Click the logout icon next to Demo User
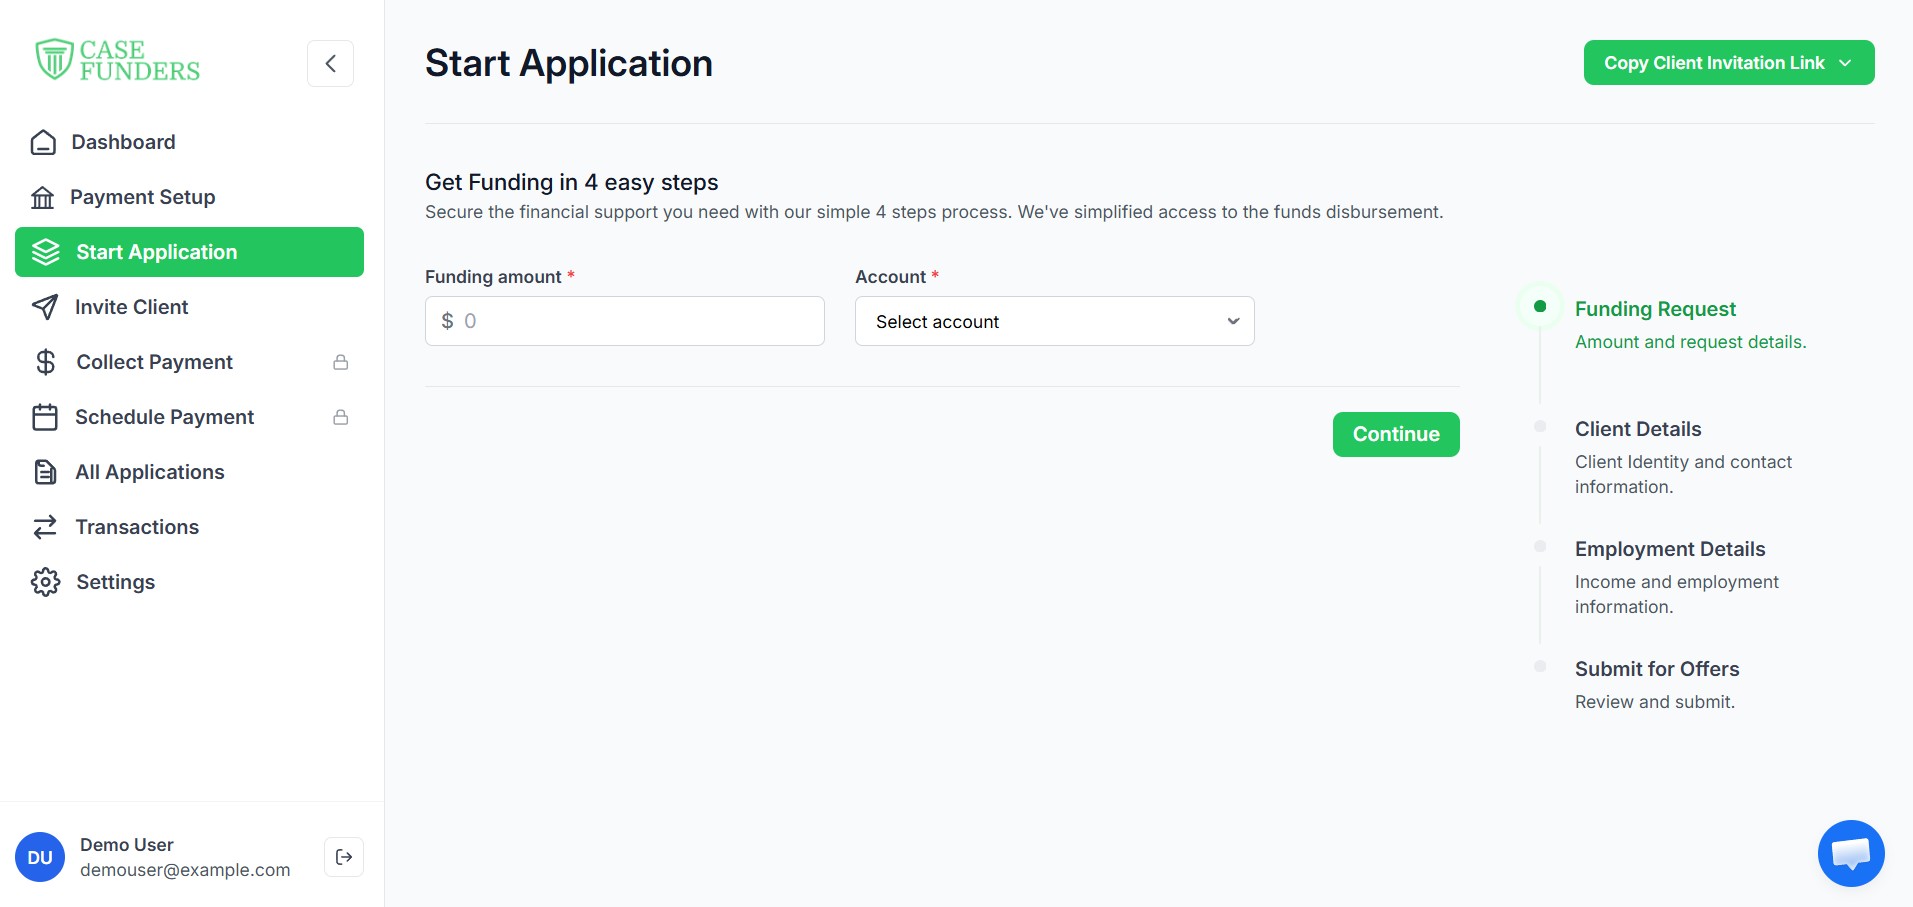Image resolution: width=1913 pixels, height=907 pixels. [344, 857]
